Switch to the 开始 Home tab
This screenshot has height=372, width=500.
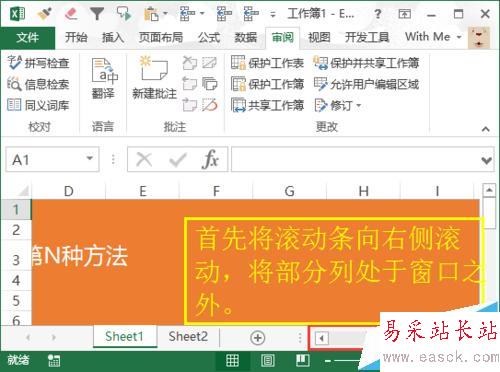click(76, 37)
